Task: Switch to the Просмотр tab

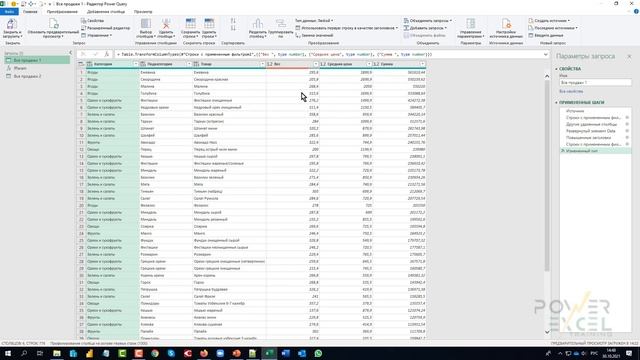Action: coord(143,11)
